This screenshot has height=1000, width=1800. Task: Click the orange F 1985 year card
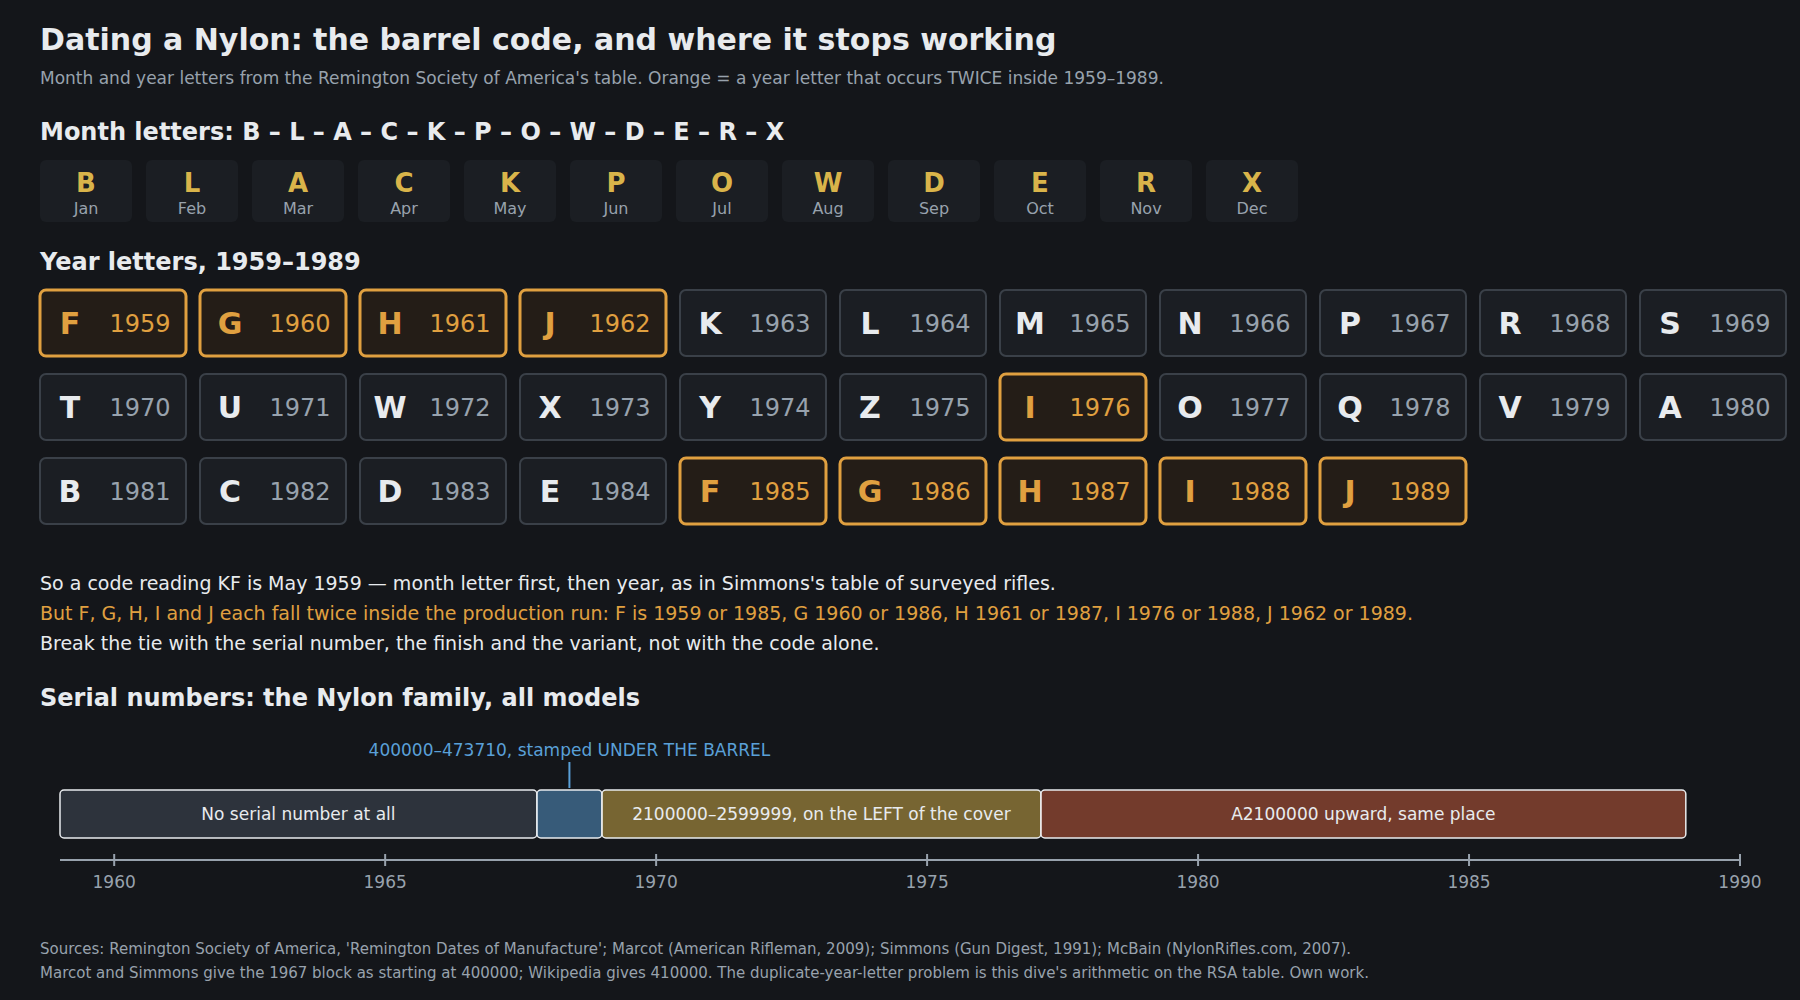[x=753, y=491]
